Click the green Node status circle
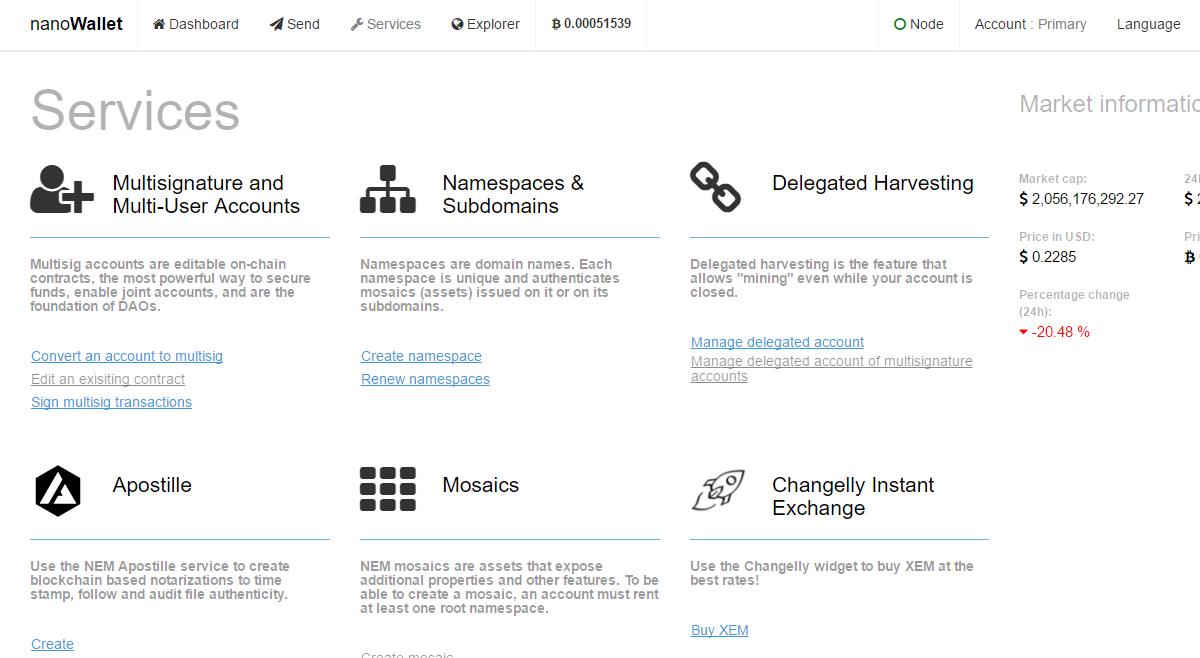This screenshot has height=658, width=1200. tap(900, 24)
